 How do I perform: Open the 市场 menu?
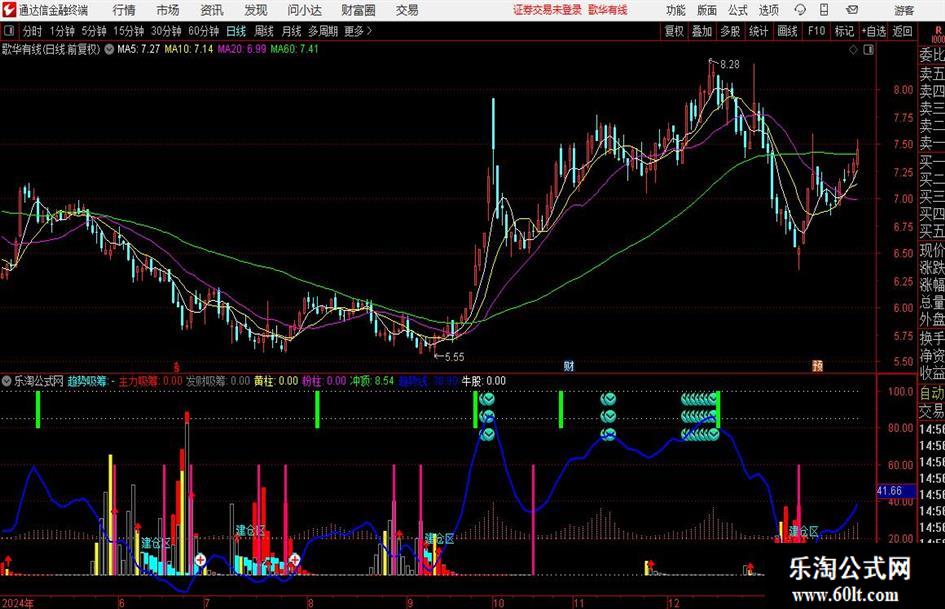click(168, 10)
